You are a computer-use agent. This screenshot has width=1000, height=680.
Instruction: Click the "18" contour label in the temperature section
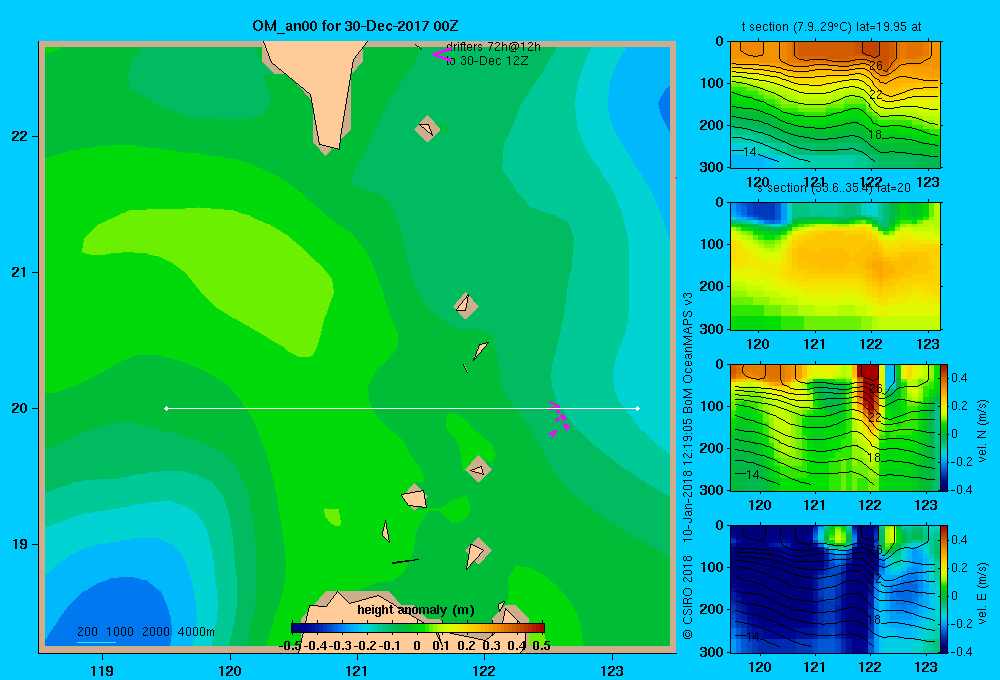pyautogui.click(x=874, y=135)
